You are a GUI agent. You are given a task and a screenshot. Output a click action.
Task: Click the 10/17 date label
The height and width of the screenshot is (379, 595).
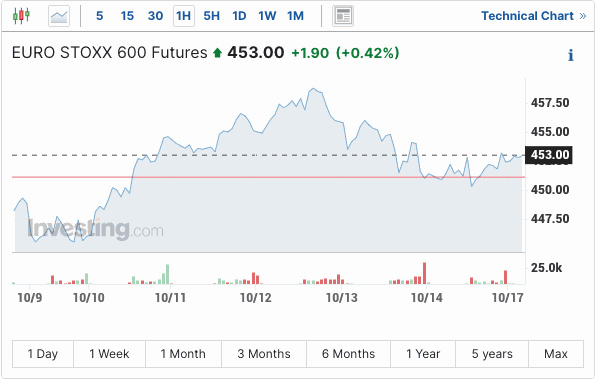tap(508, 298)
